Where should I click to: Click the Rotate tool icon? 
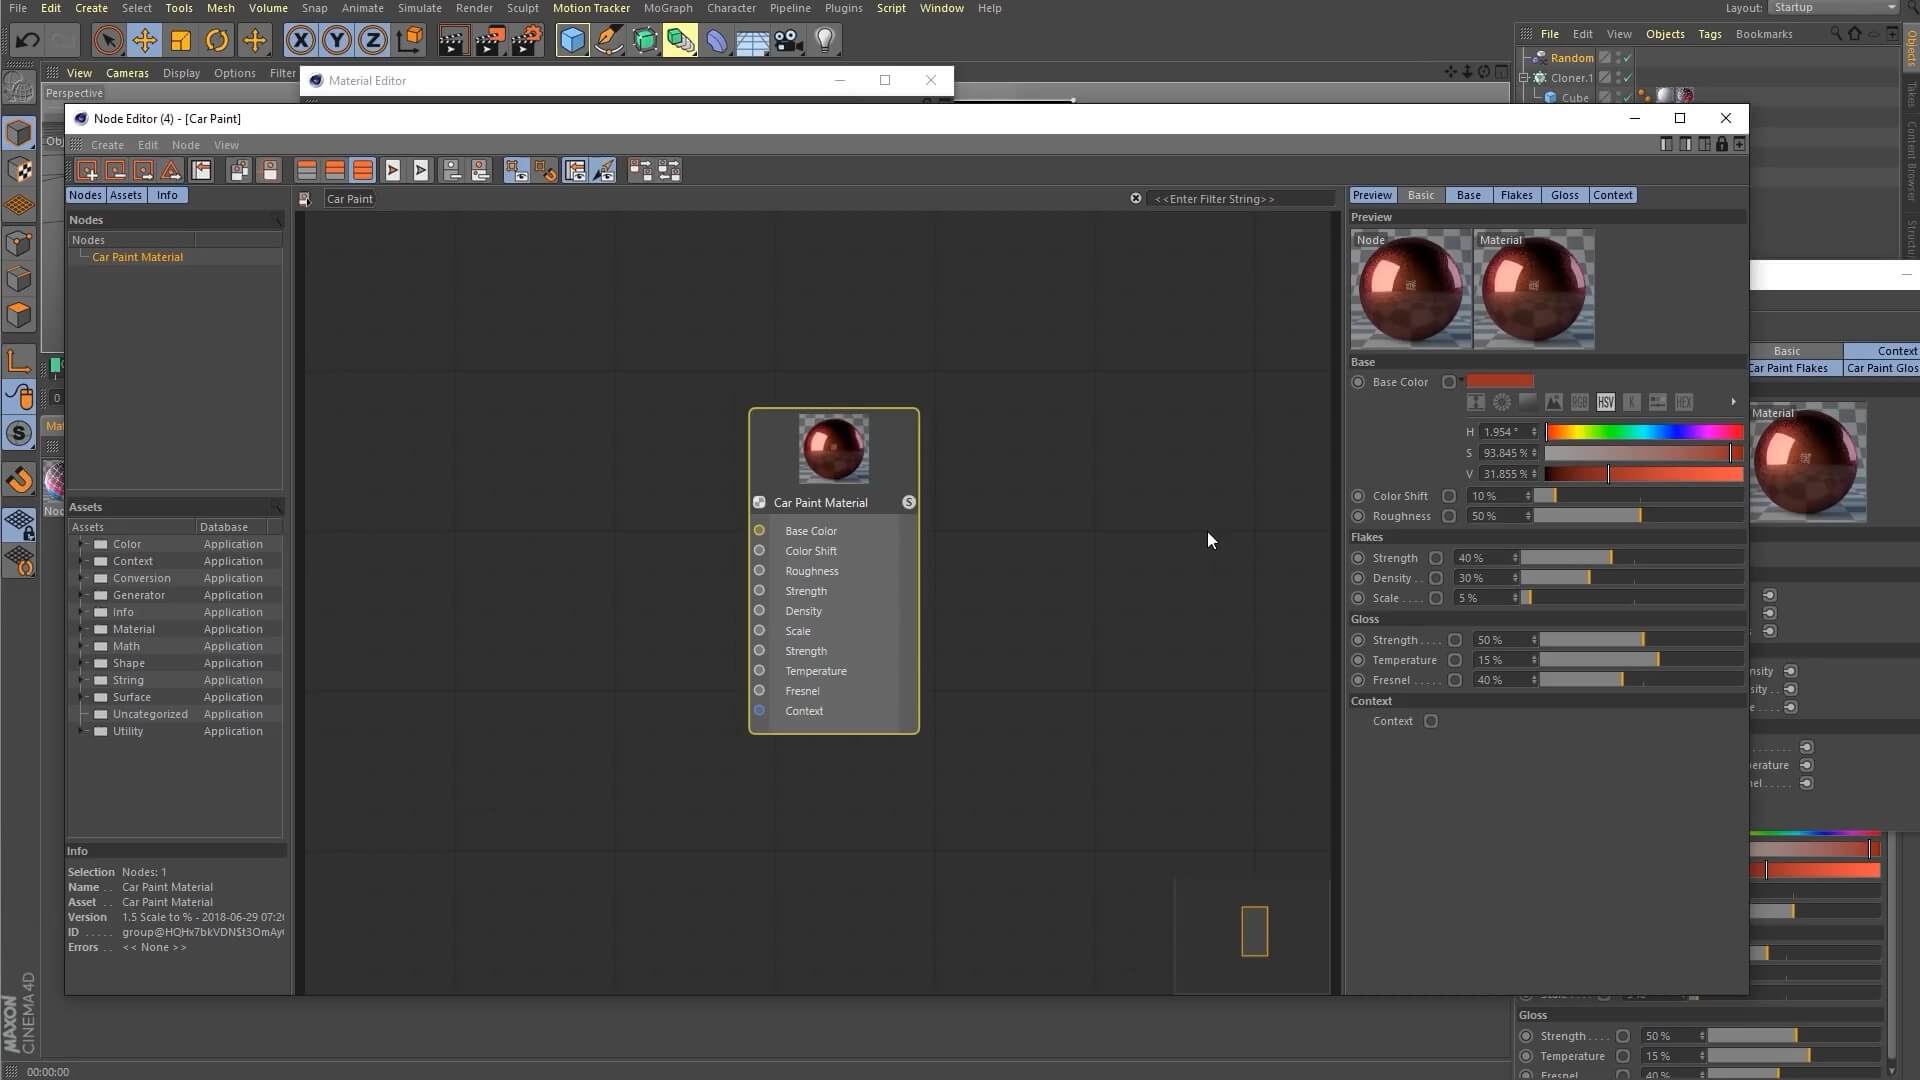[x=217, y=41]
